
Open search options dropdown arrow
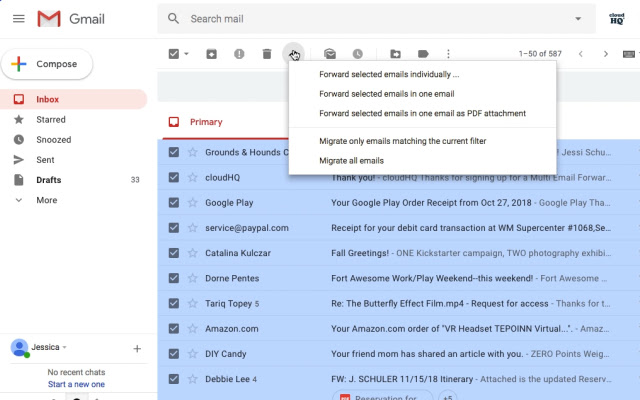pos(577,19)
